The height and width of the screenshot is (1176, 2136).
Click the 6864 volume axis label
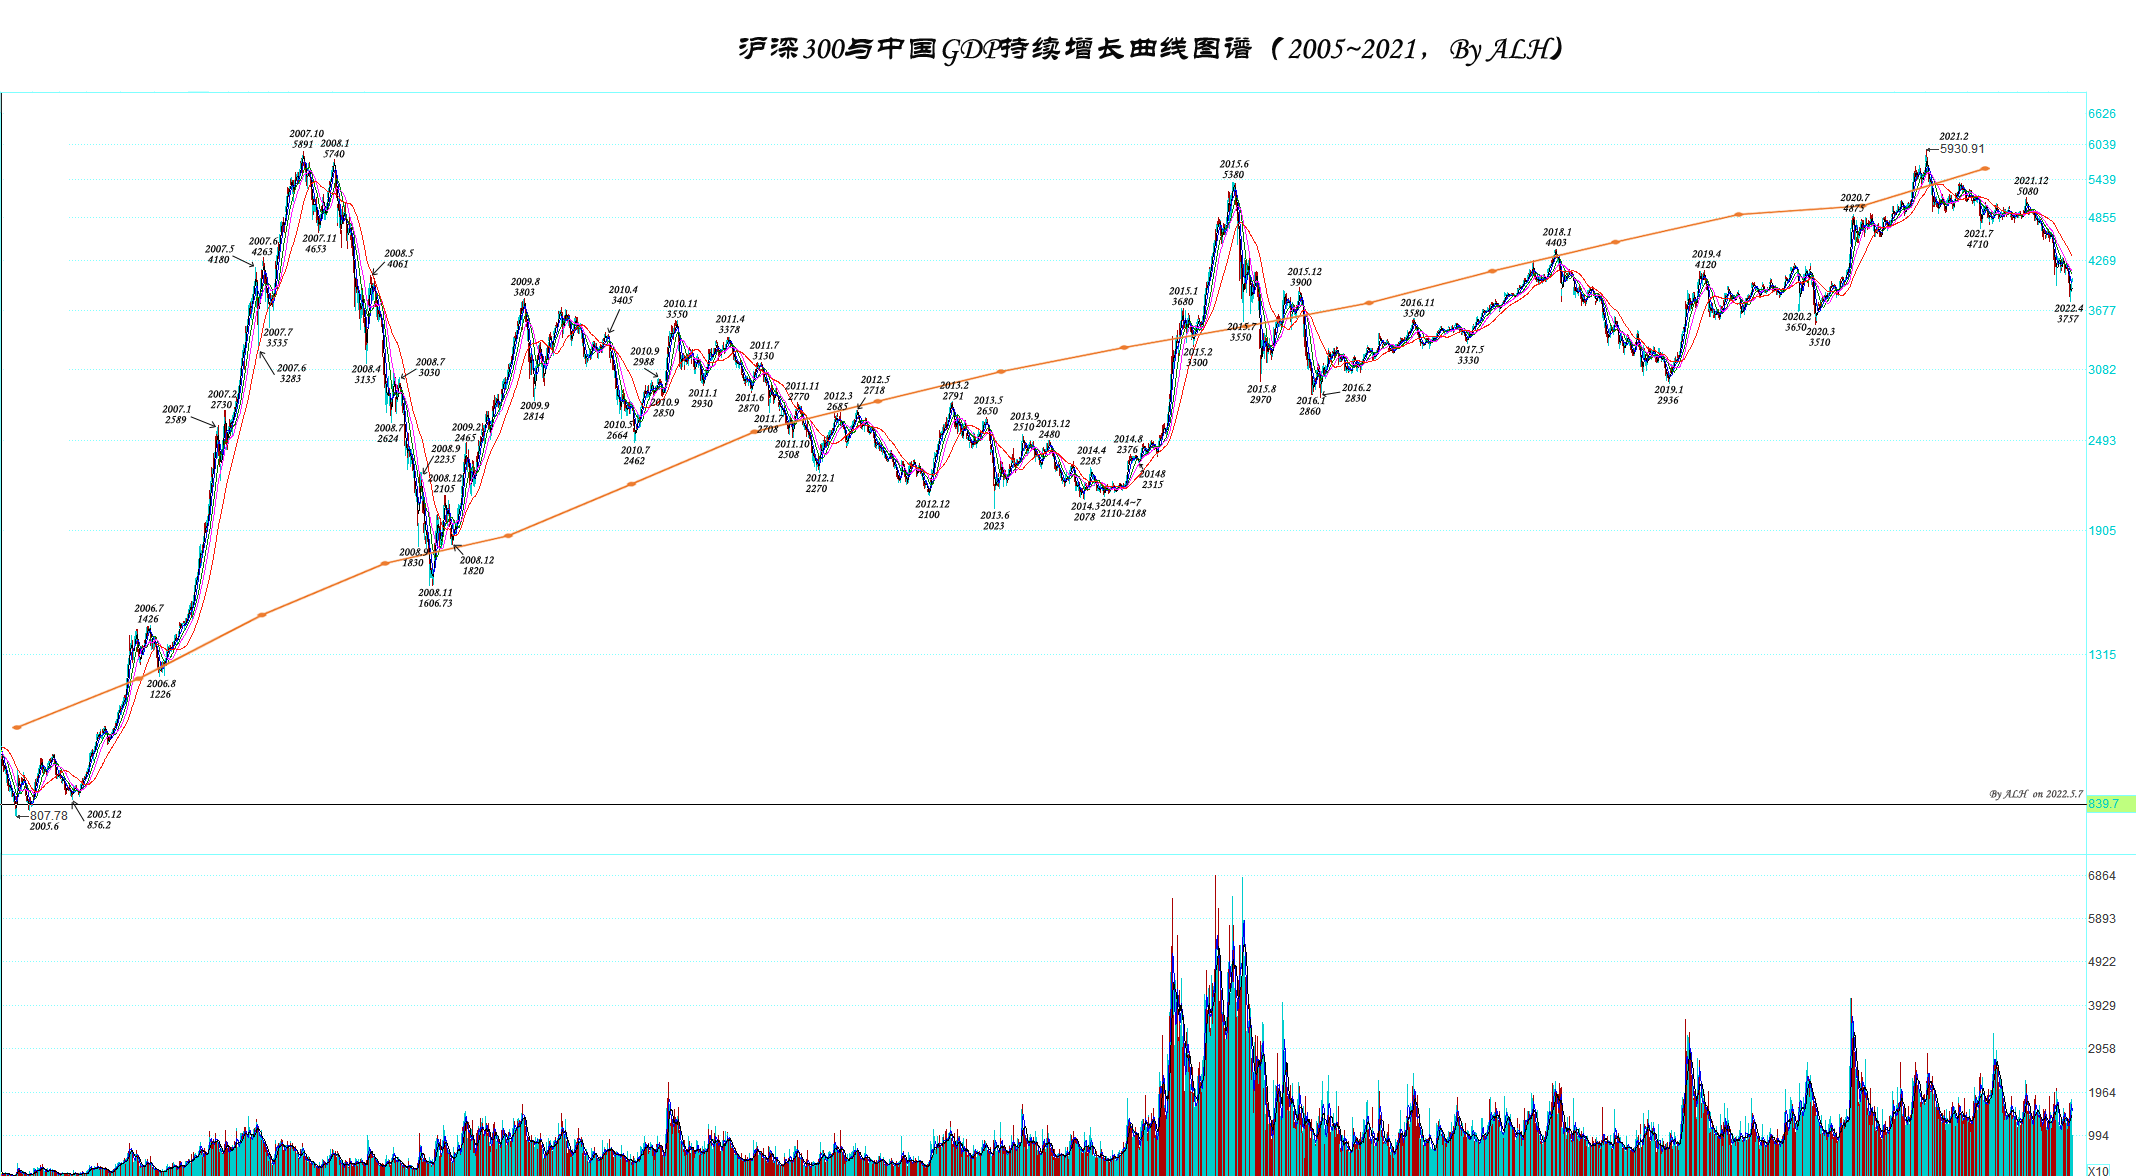pos(2101,876)
